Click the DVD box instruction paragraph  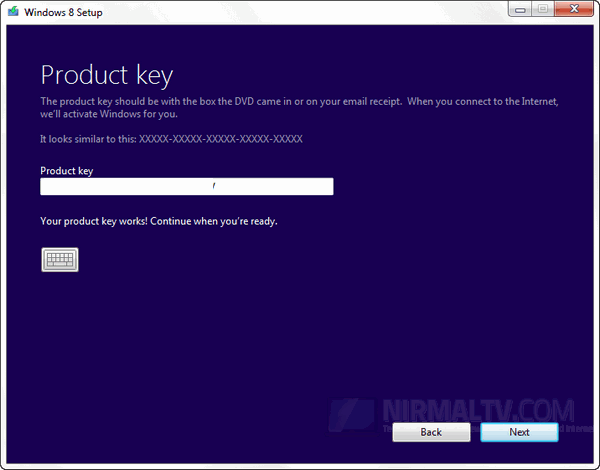click(299, 108)
